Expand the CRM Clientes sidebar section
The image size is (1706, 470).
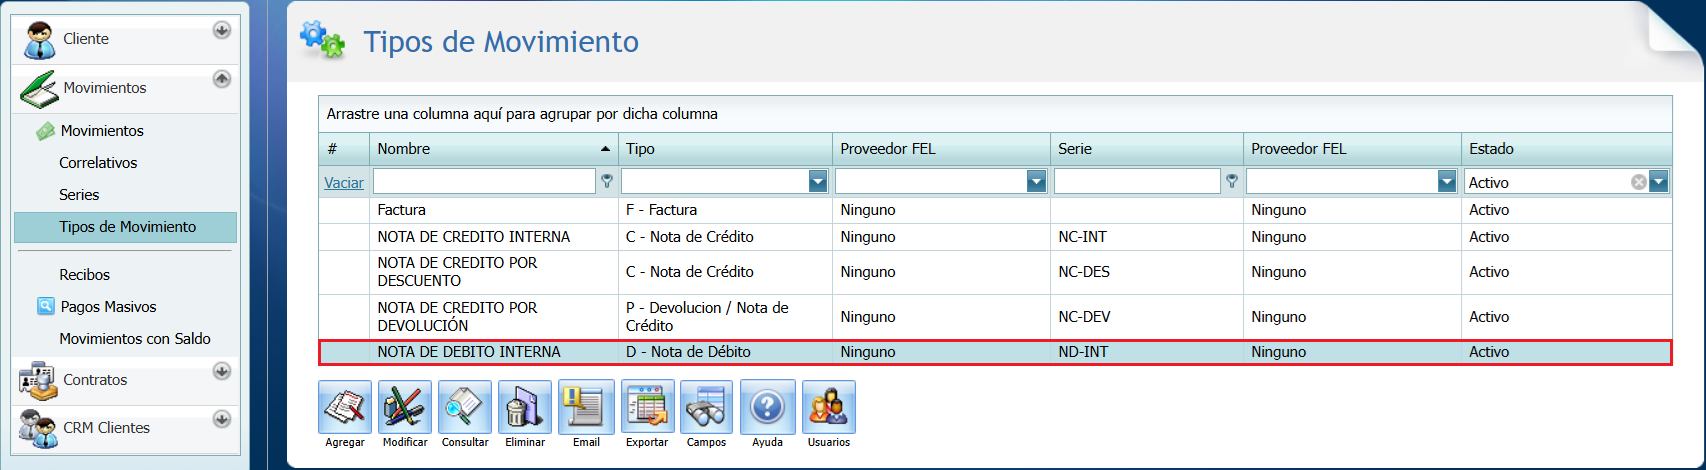point(222,419)
